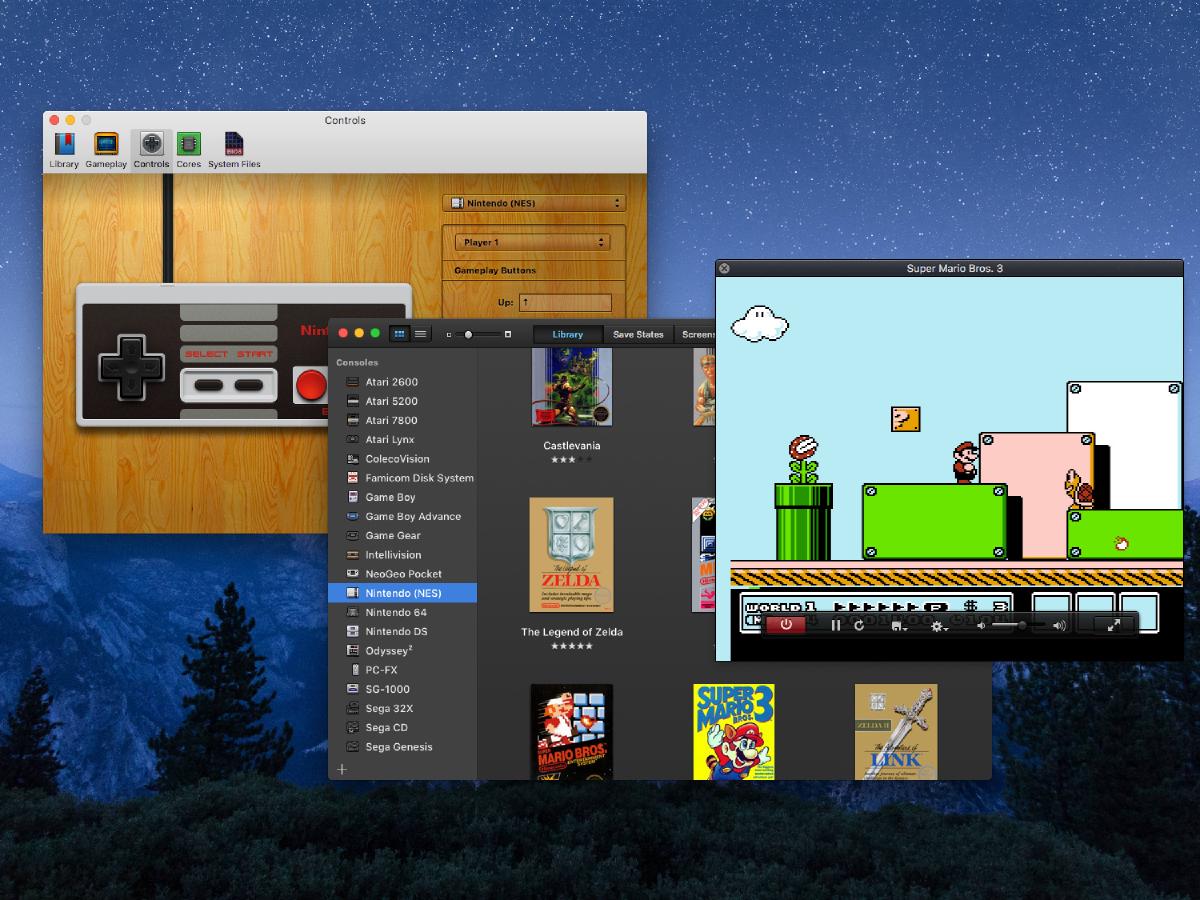Click The Legend of Zelda star rating

click(572, 646)
